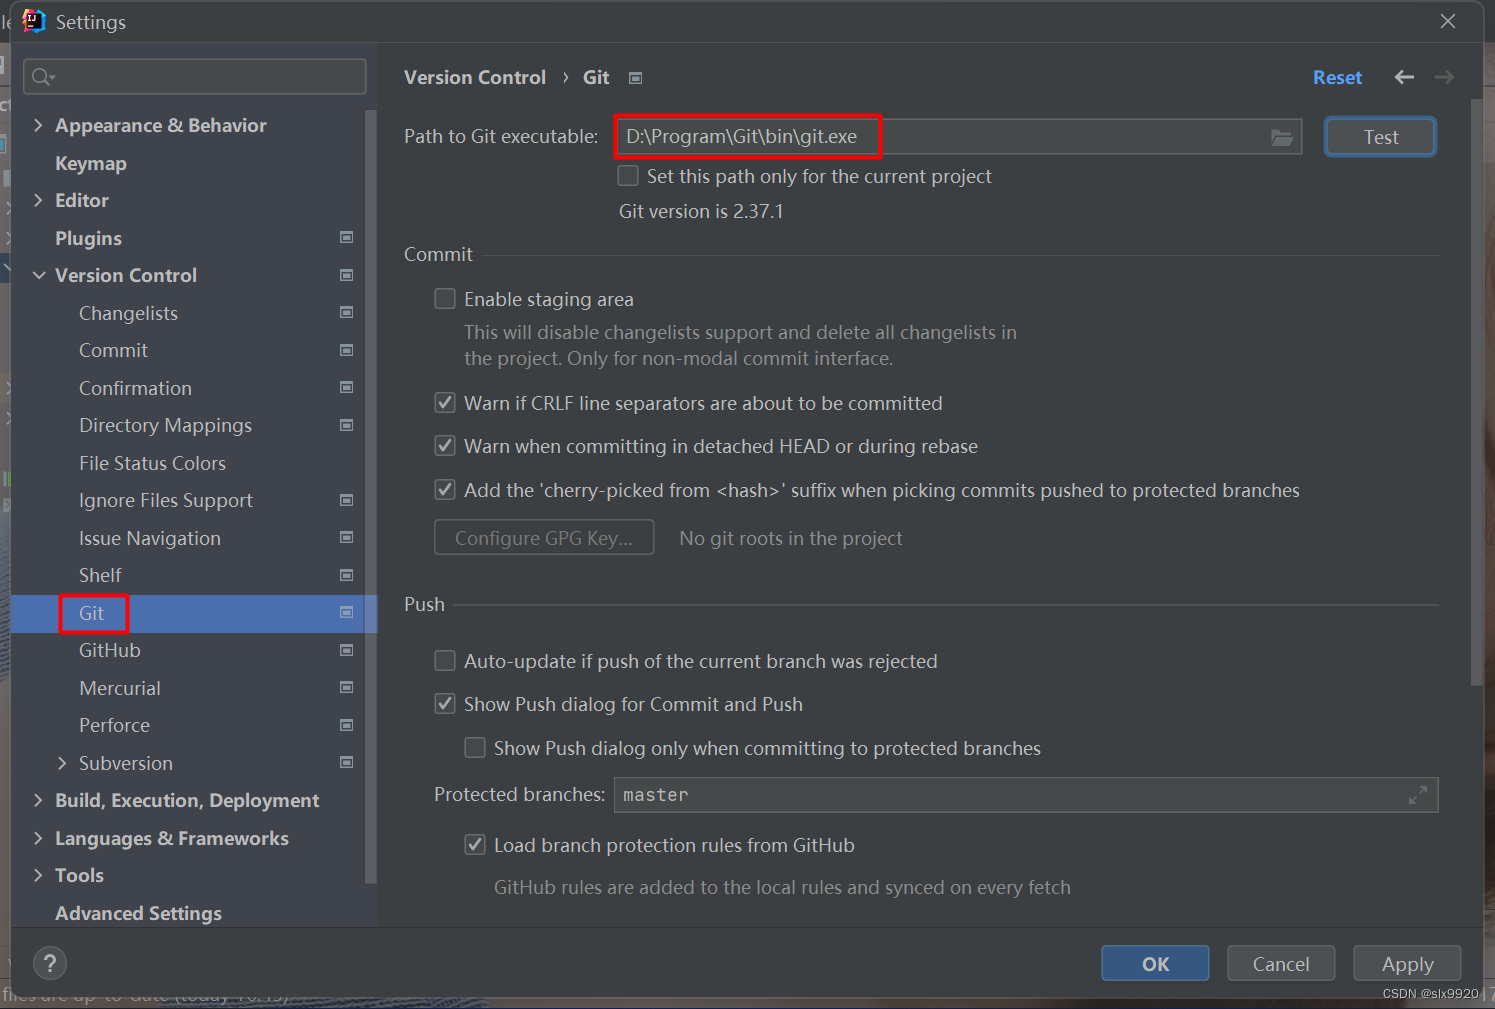Click project-level icon on Plugins row
Screen dimensions: 1495x1009
[347, 237]
